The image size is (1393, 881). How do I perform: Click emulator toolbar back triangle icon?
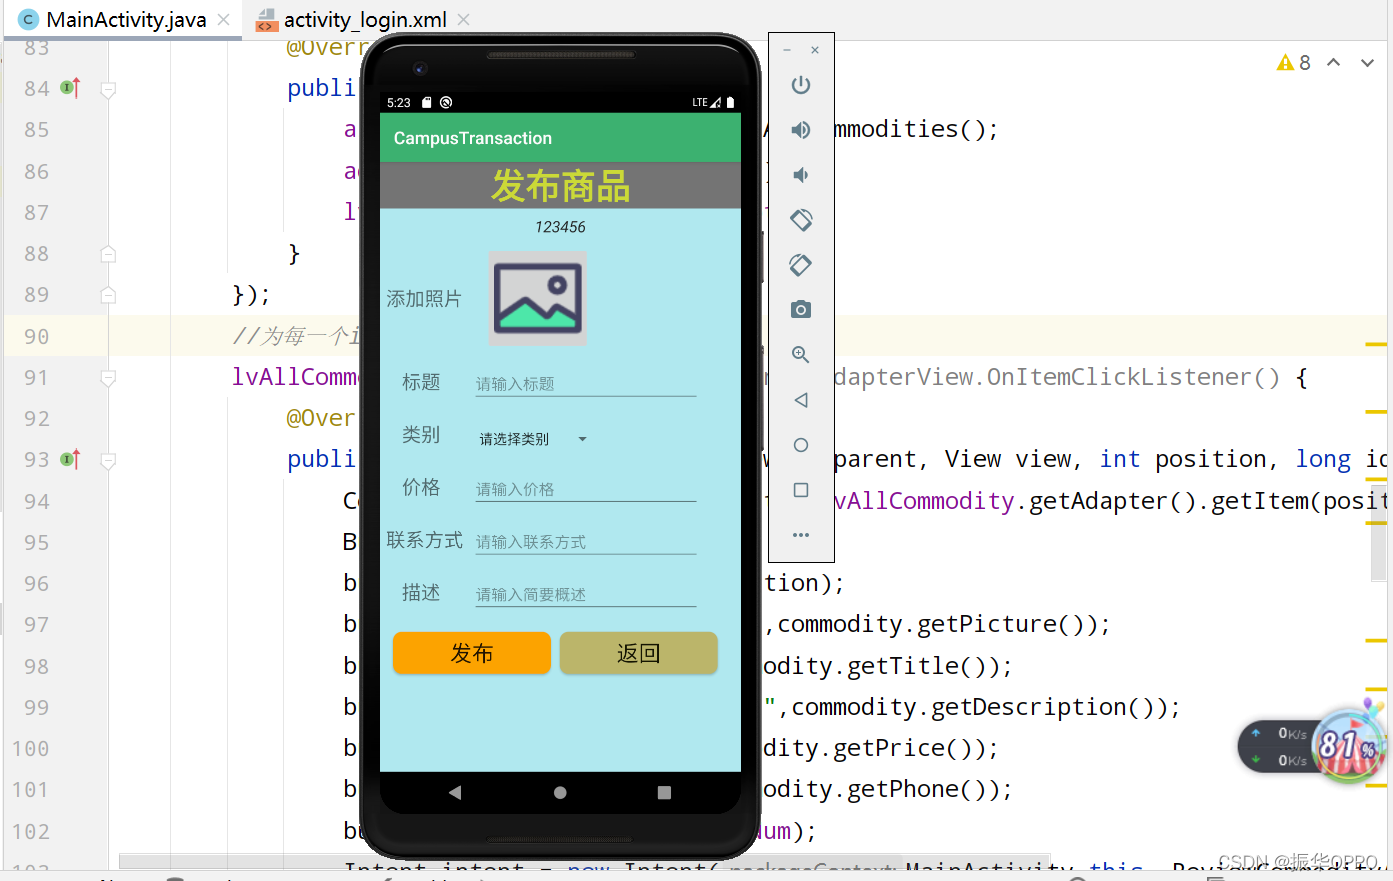coord(801,400)
